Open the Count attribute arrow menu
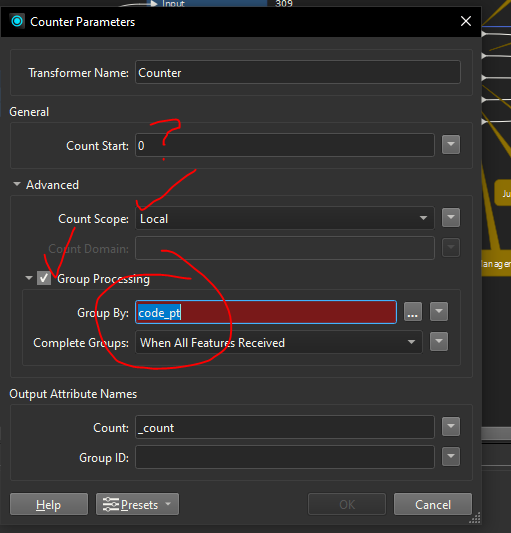This screenshot has height=533, width=511. (x=451, y=427)
